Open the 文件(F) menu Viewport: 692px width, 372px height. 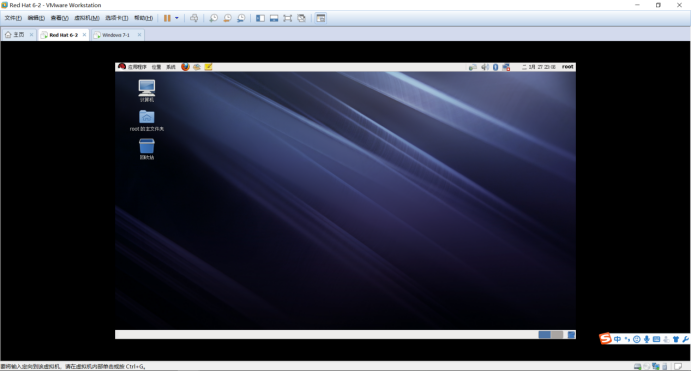pyautogui.click(x=13, y=18)
